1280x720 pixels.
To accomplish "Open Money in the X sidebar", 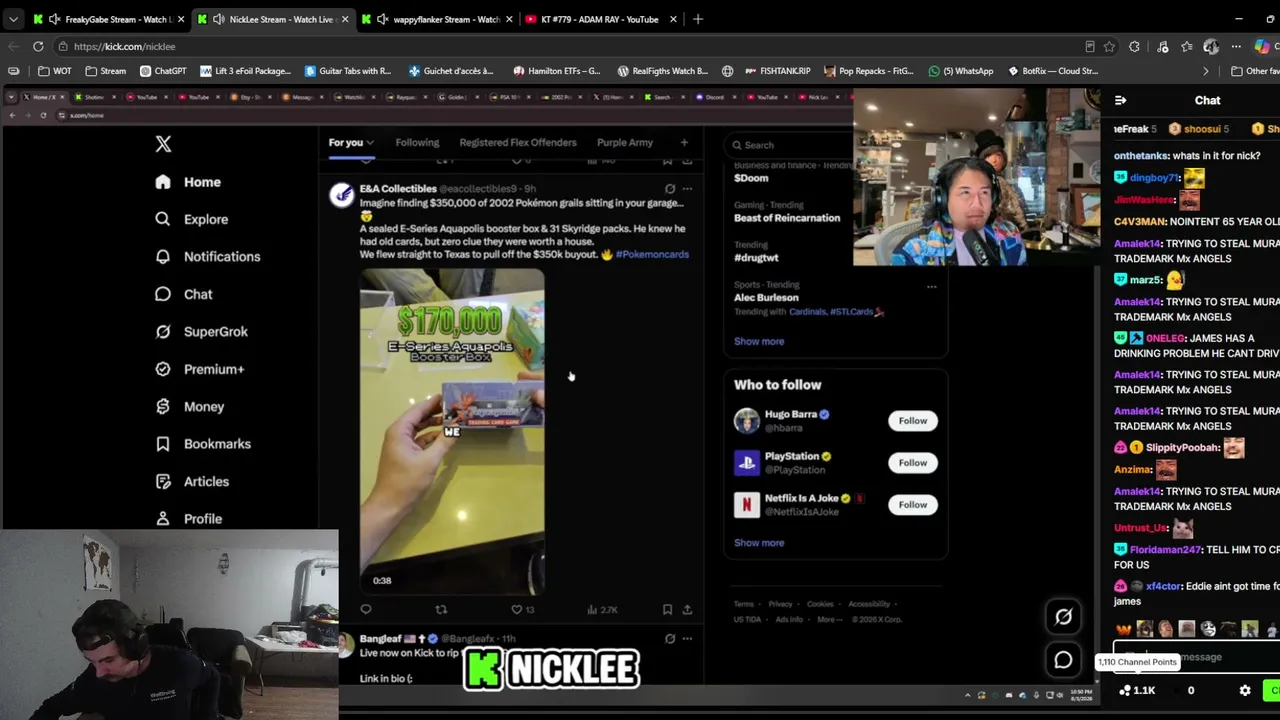I will point(189,407).
